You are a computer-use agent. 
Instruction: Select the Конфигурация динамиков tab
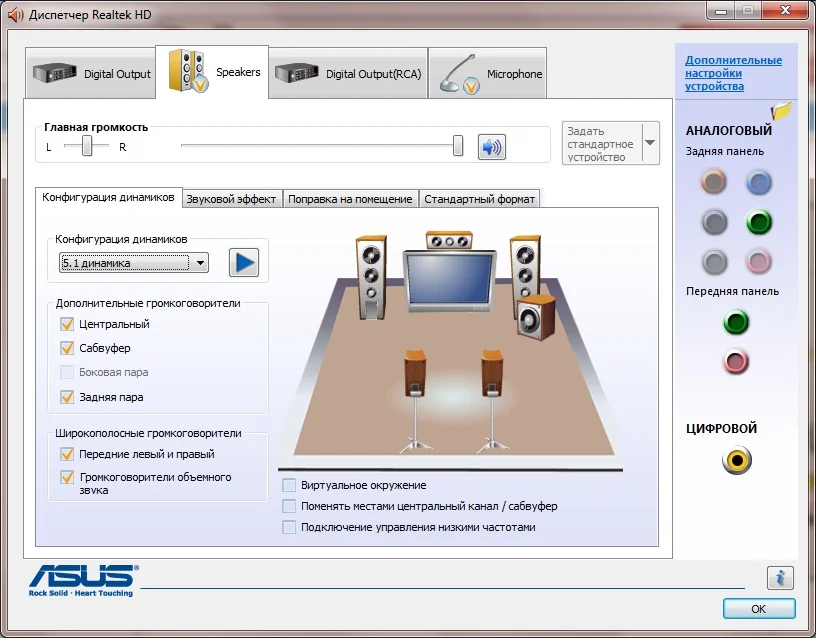coord(109,197)
